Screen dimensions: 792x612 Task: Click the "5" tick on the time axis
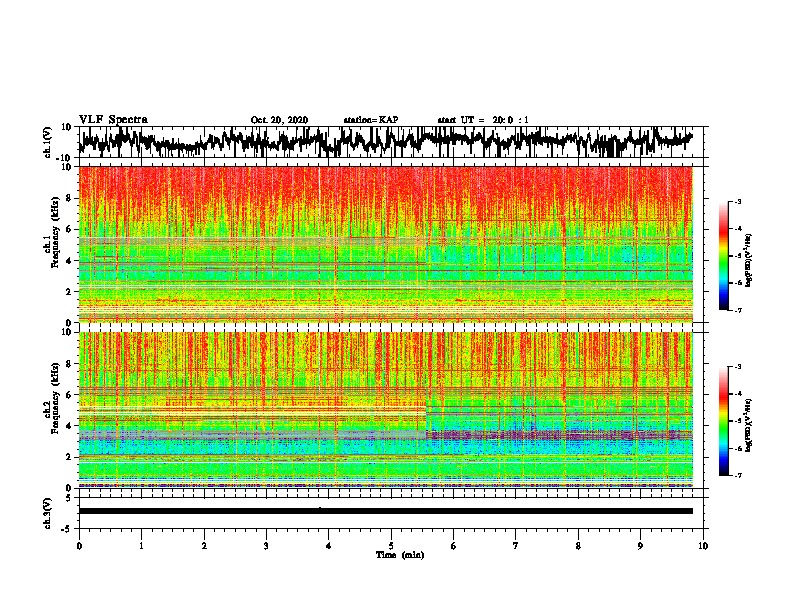(x=391, y=546)
